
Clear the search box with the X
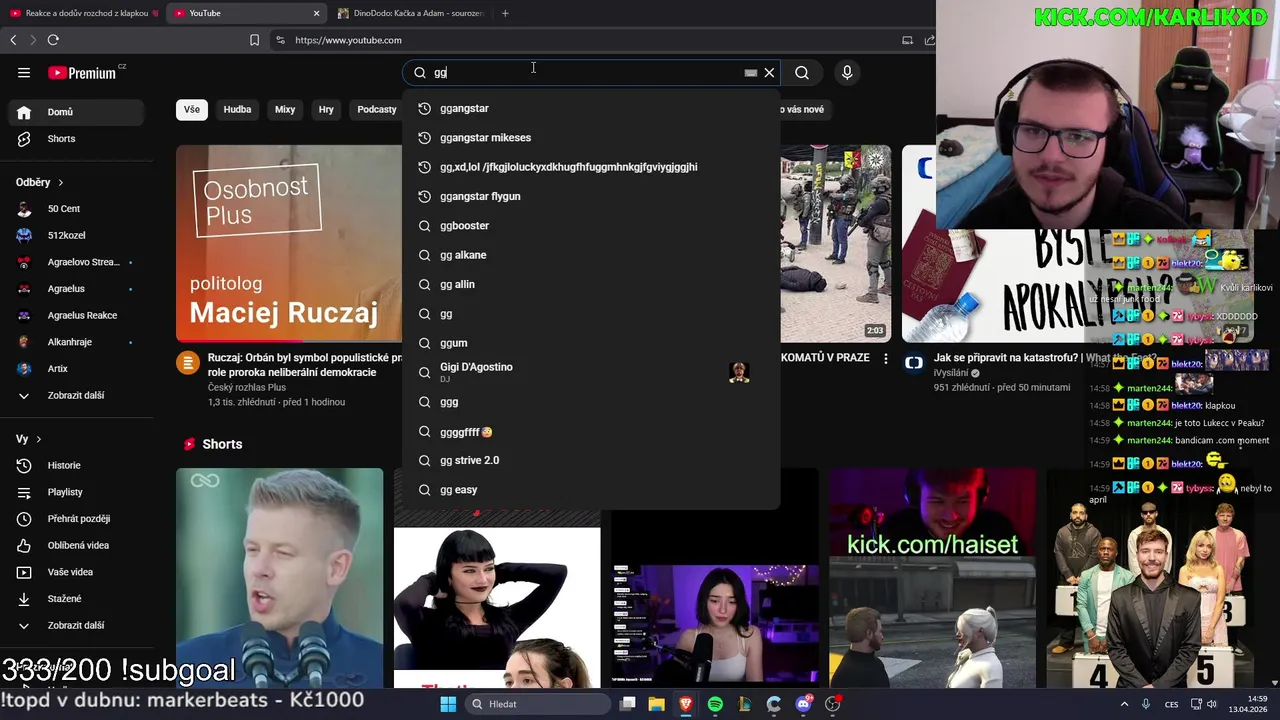coord(769,72)
